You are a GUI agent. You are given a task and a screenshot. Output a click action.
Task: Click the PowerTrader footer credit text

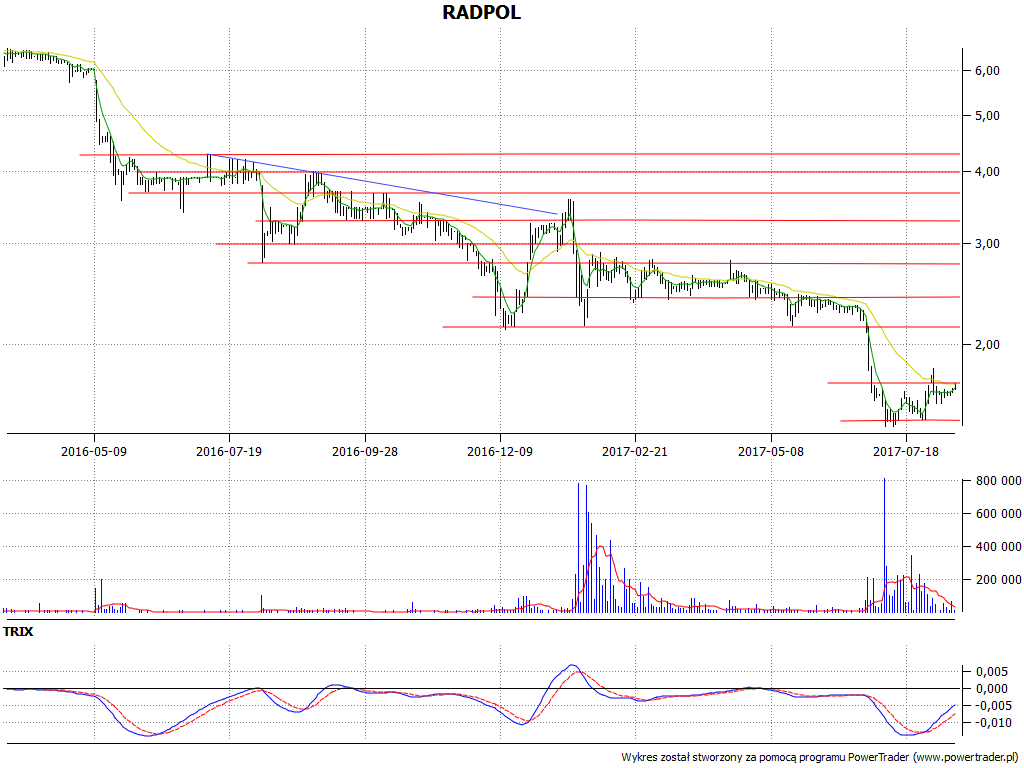[821, 758]
